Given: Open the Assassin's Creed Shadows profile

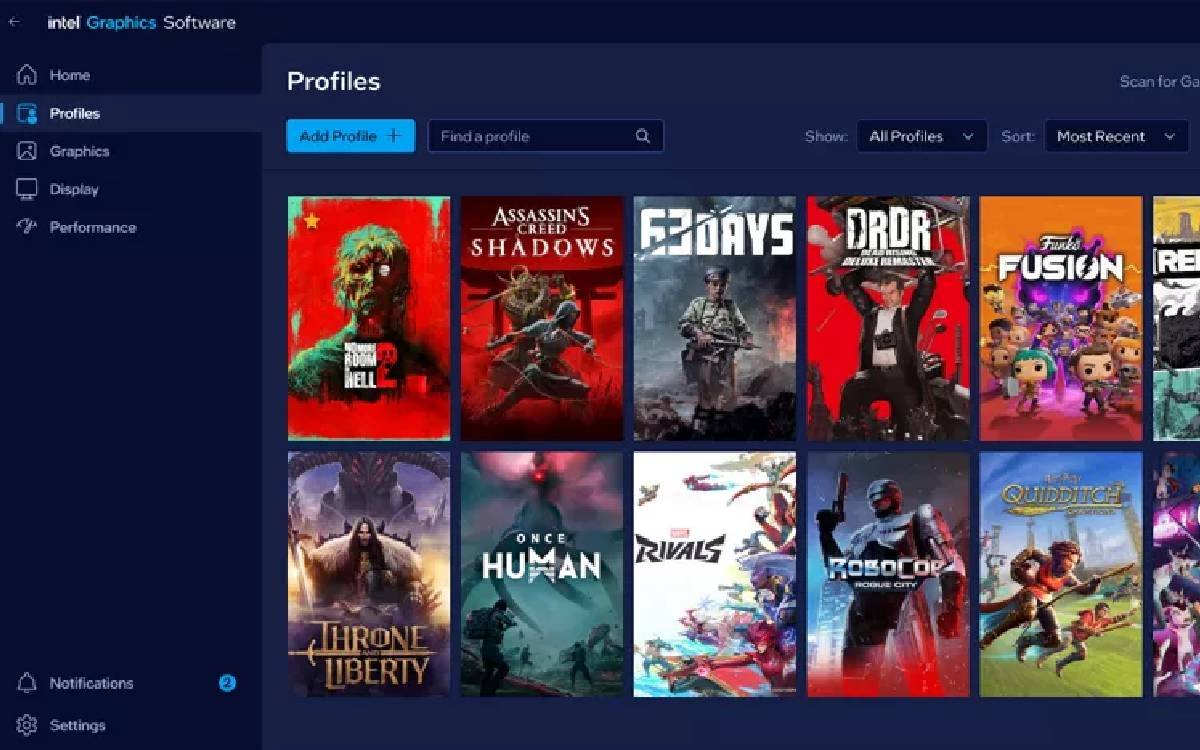Looking at the screenshot, I should 542,318.
